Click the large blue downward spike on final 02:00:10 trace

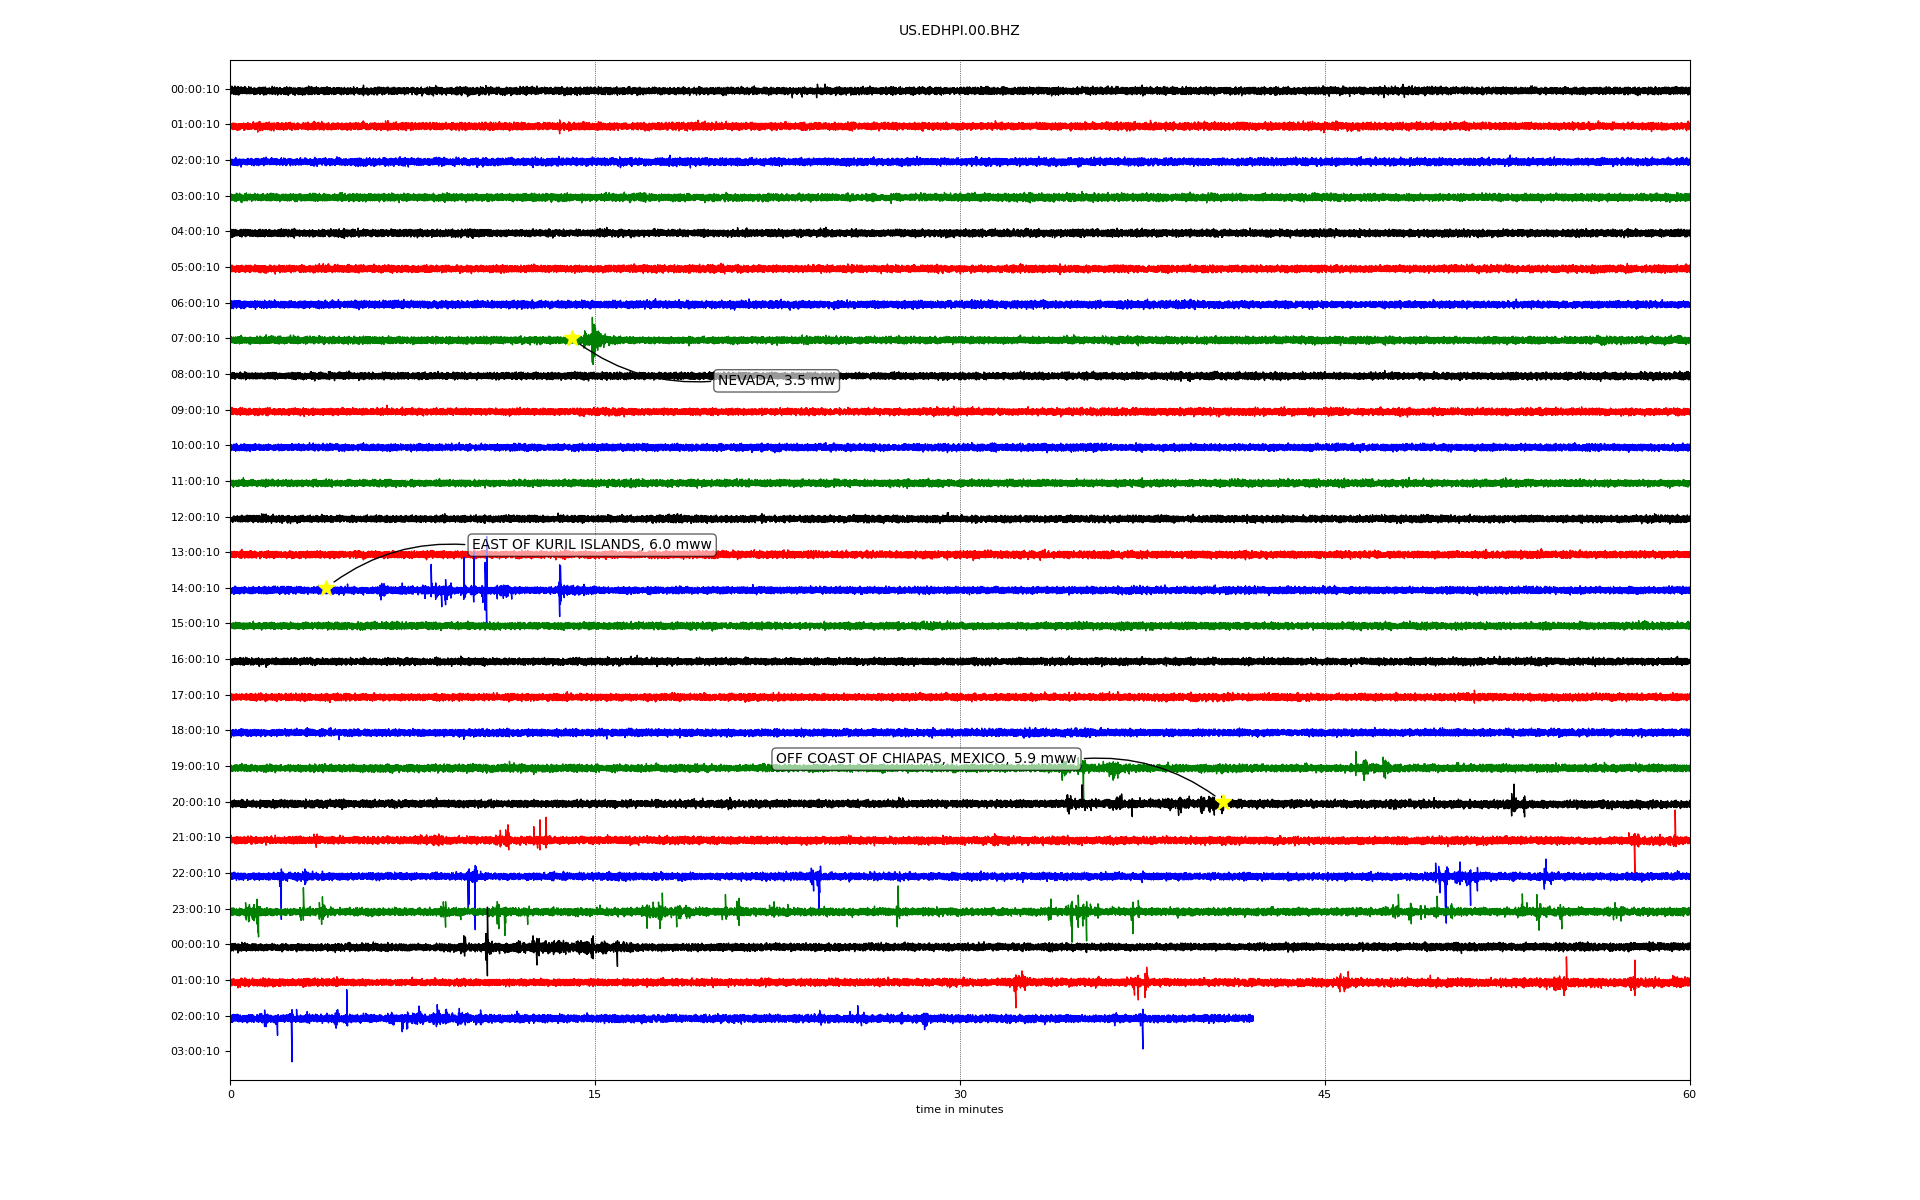(292, 1036)
